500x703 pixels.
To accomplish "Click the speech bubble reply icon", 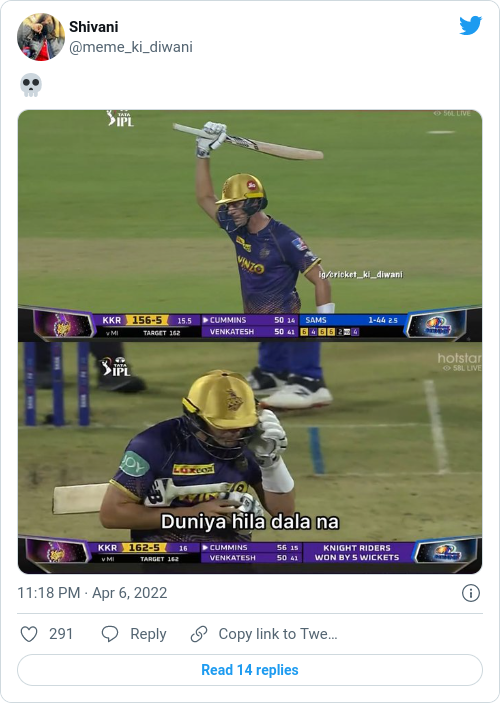I will [x=110, y=634].
